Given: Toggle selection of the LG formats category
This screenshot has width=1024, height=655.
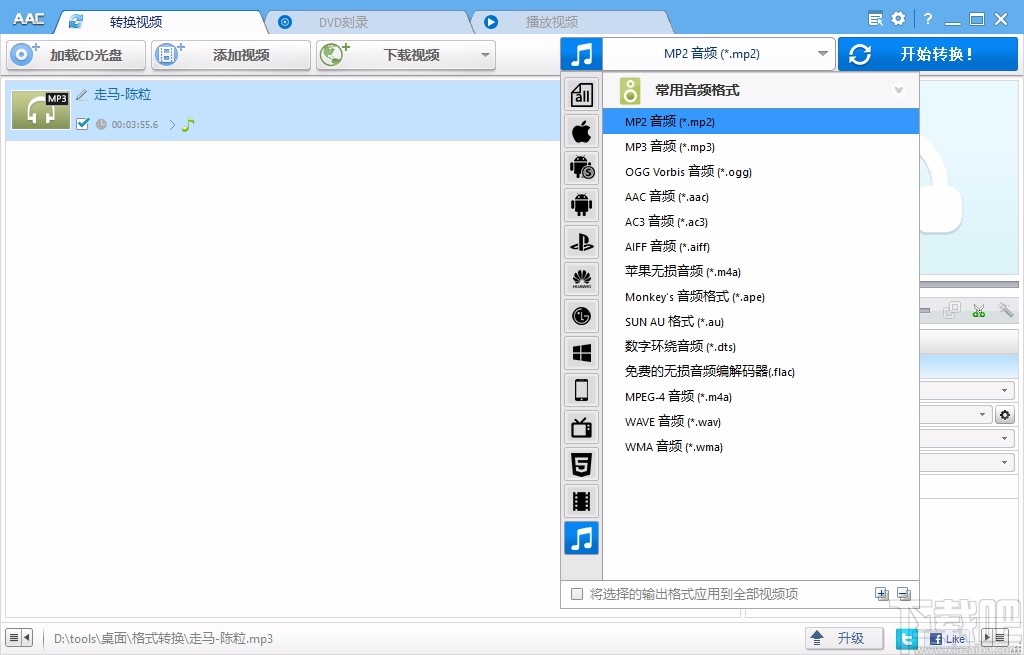Looking at the screenshot, I should (x=581, y=315).
